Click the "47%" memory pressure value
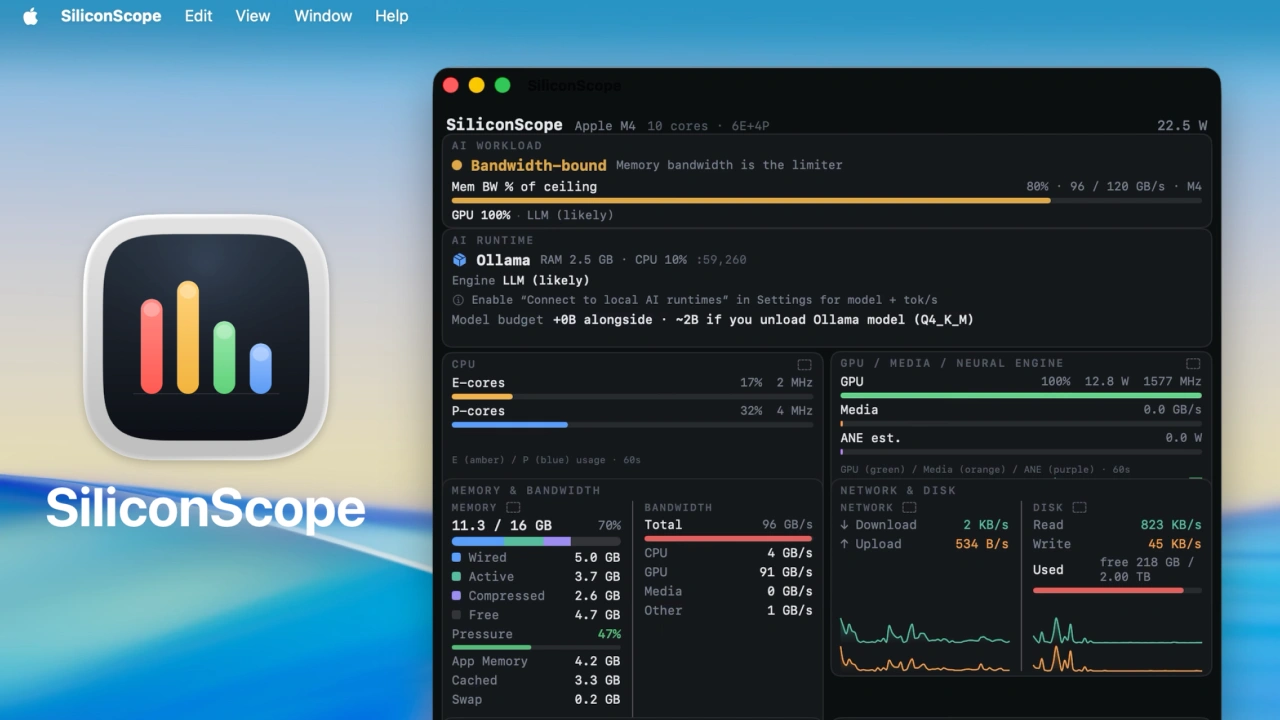 [x=609, y=634]
